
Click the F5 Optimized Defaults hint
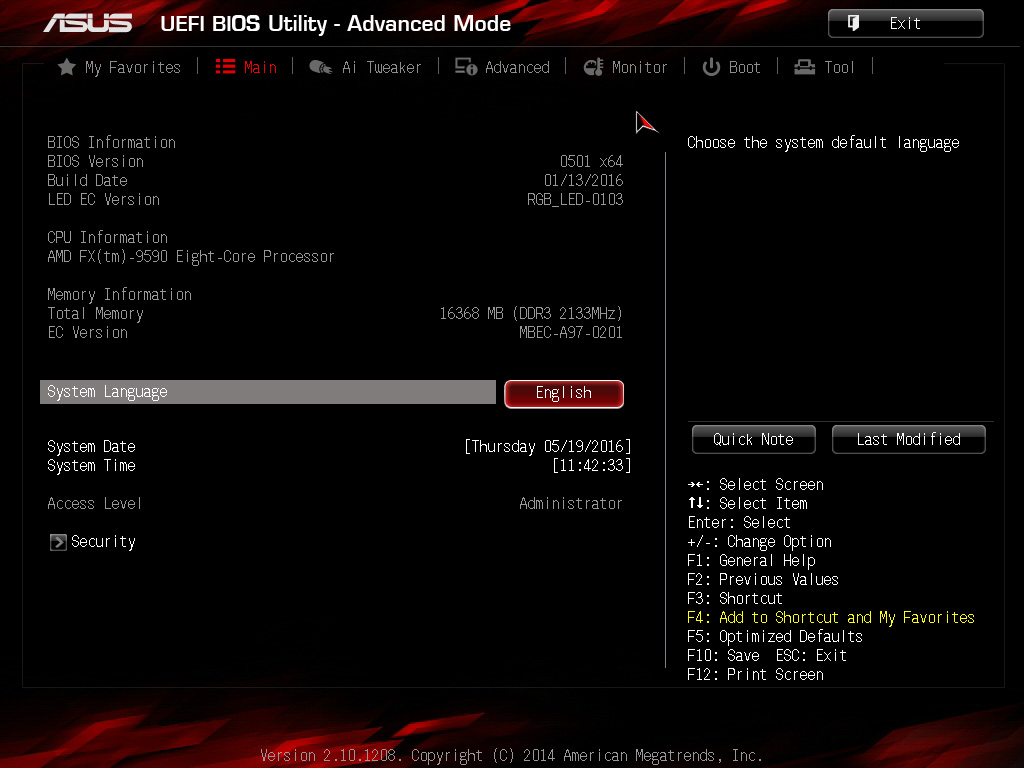click(x=775, y=637)
